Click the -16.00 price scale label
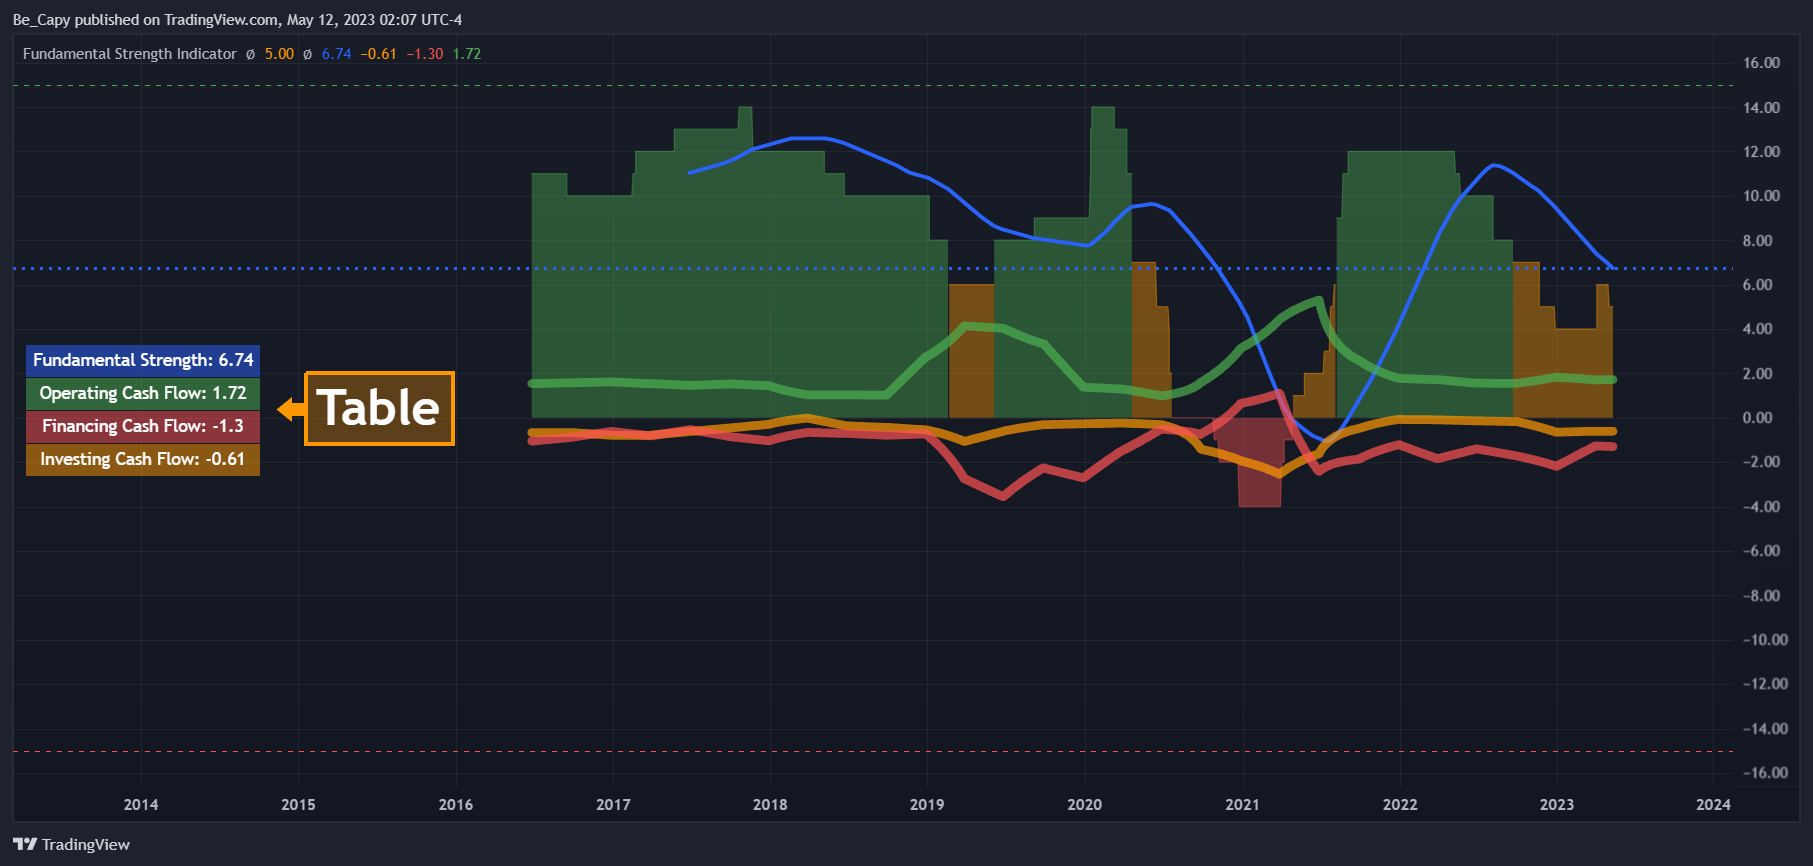This screenshot has width=1813, height=866. [1764, 773]
